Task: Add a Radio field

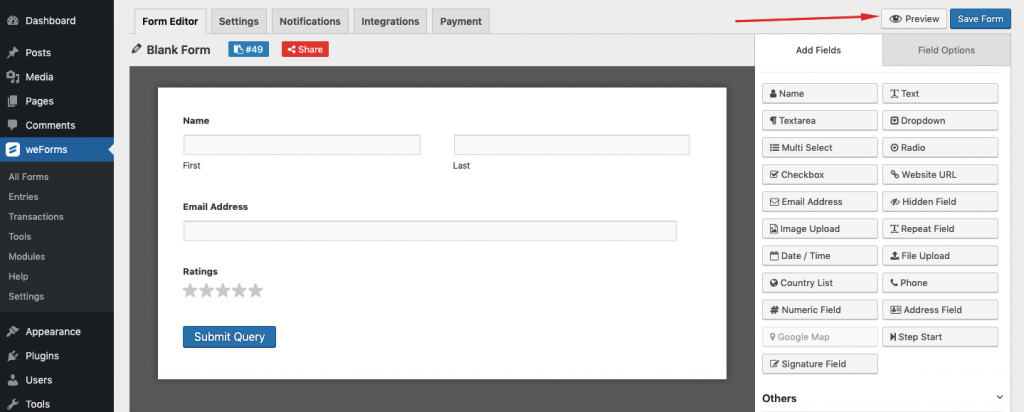Action: pos(940,148)
